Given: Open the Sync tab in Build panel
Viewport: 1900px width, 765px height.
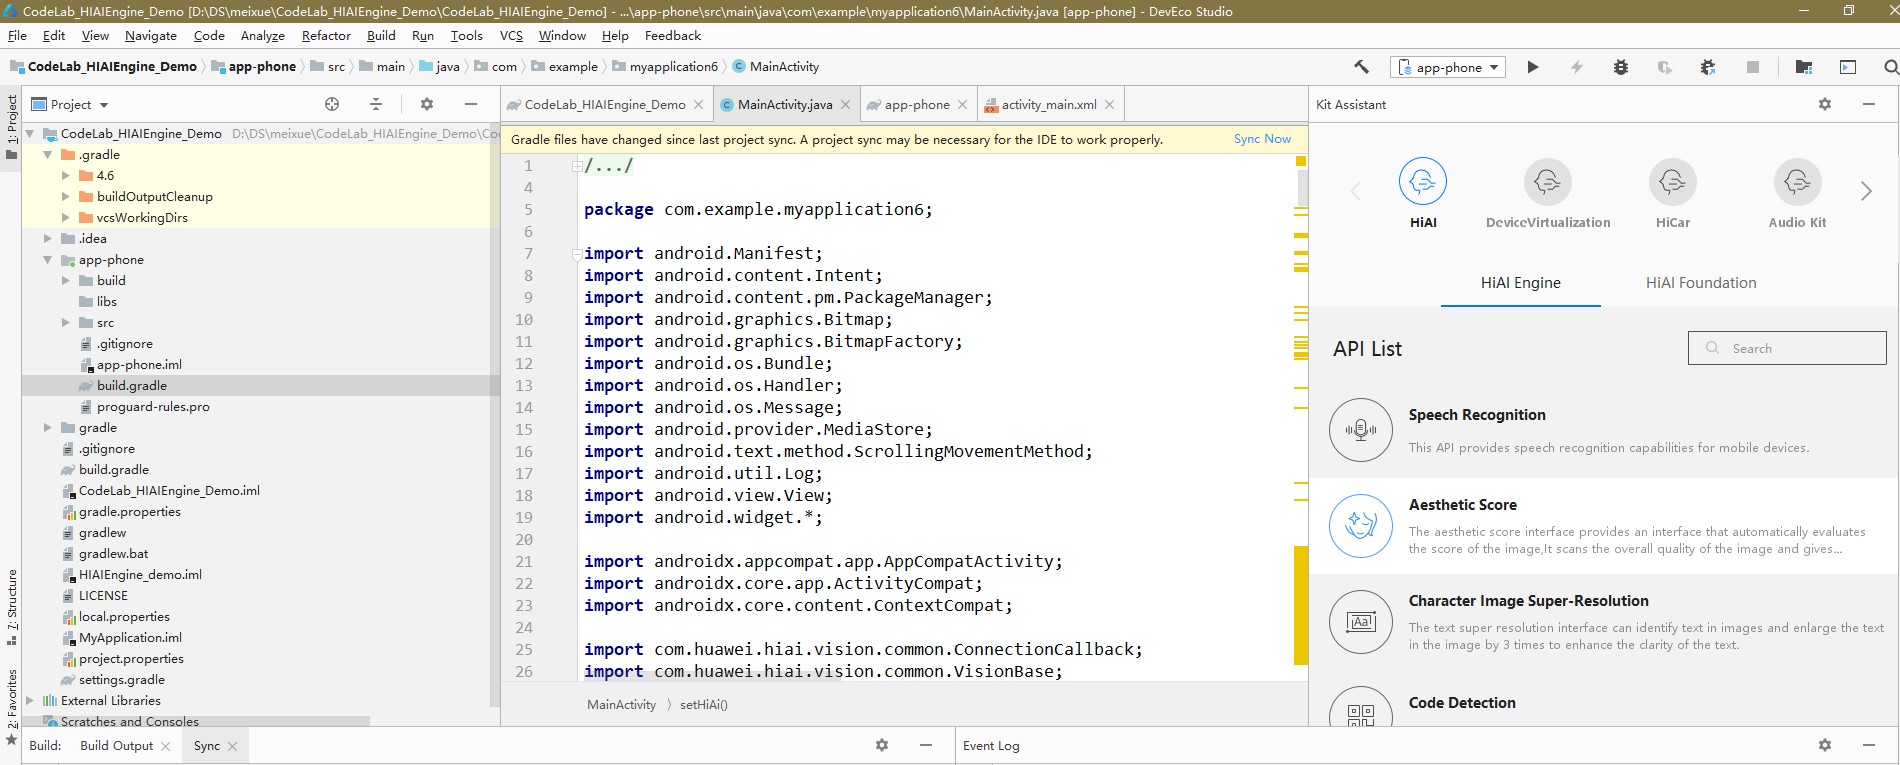Looking at the screenshot, I should tap(207, 746).
